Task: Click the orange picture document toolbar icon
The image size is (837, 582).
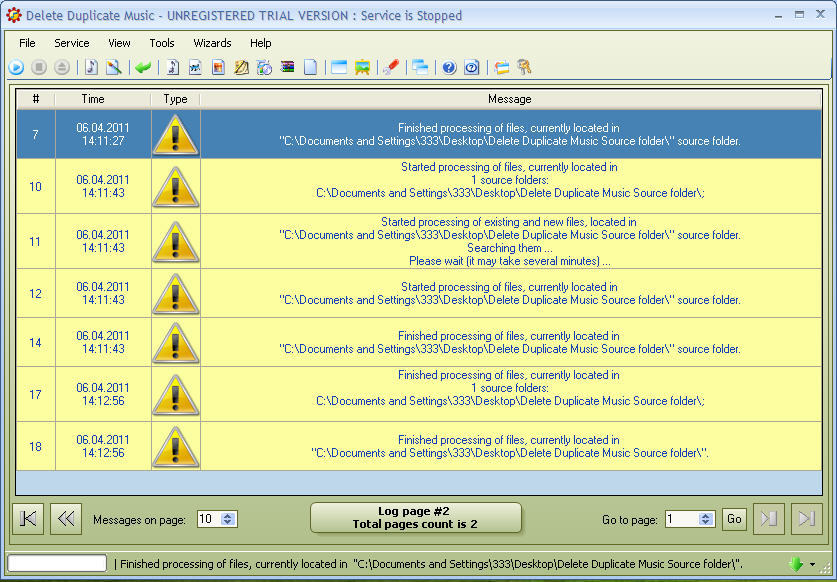Action: 218,67
